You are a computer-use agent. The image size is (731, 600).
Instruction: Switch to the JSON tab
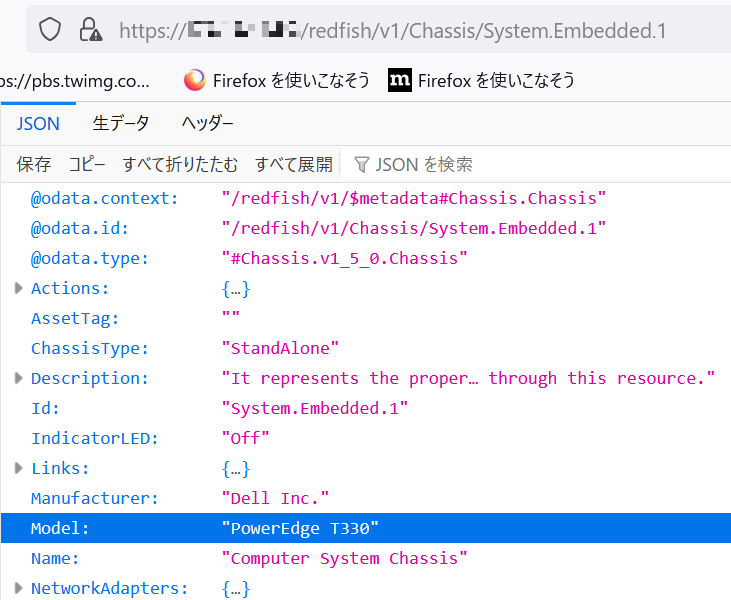38,124
